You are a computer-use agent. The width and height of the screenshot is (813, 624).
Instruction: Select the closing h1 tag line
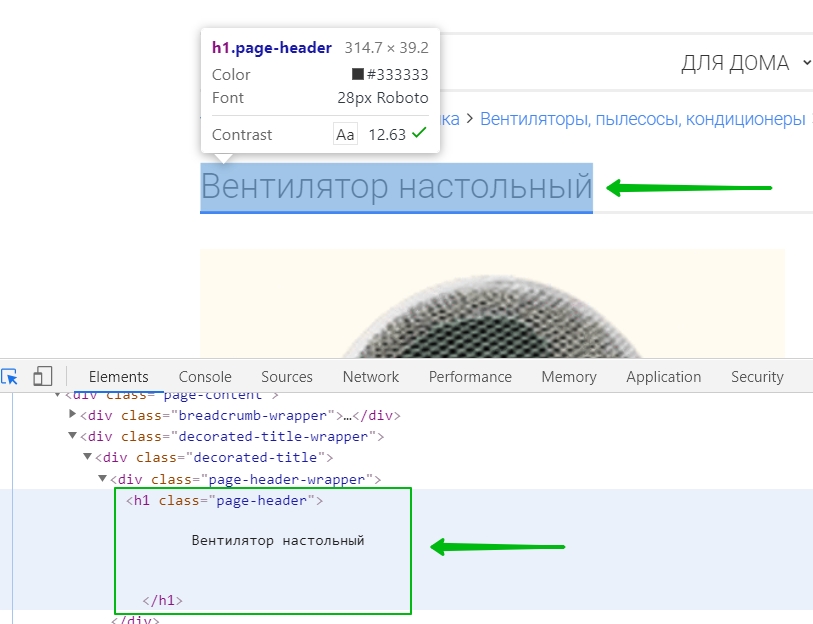tap(162, 601)
